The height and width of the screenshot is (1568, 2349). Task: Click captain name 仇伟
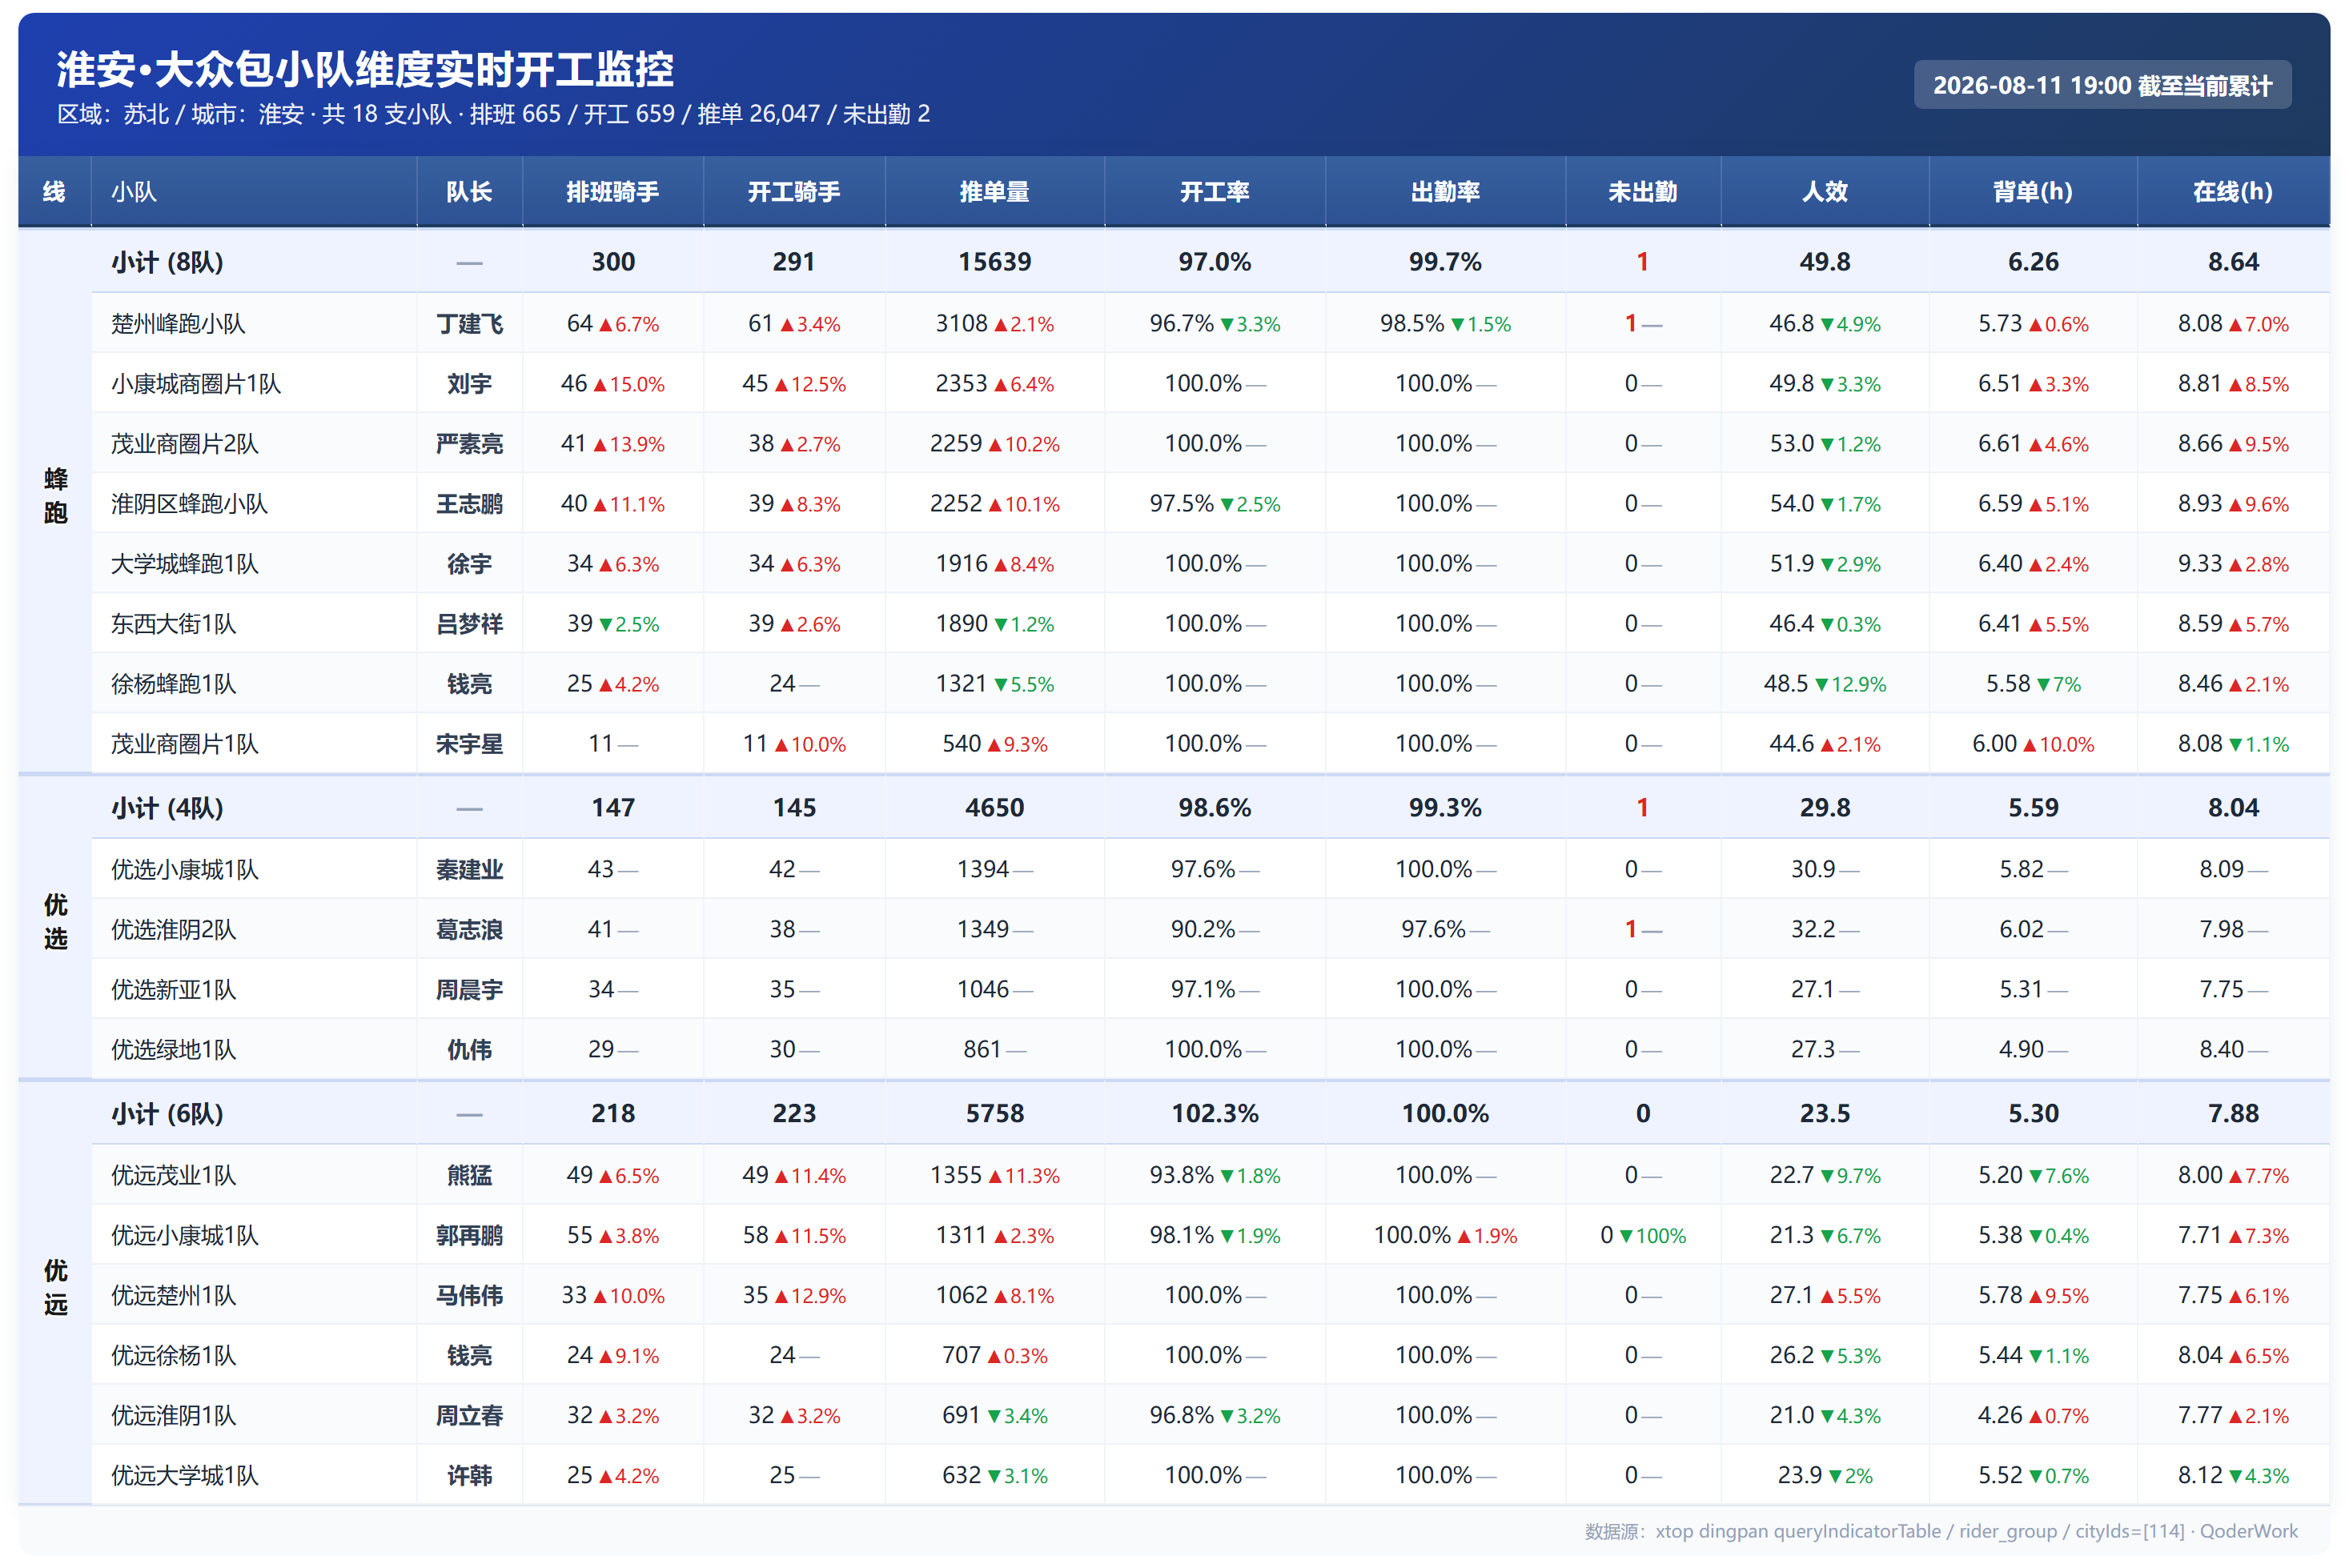(x=469, y=1050)
